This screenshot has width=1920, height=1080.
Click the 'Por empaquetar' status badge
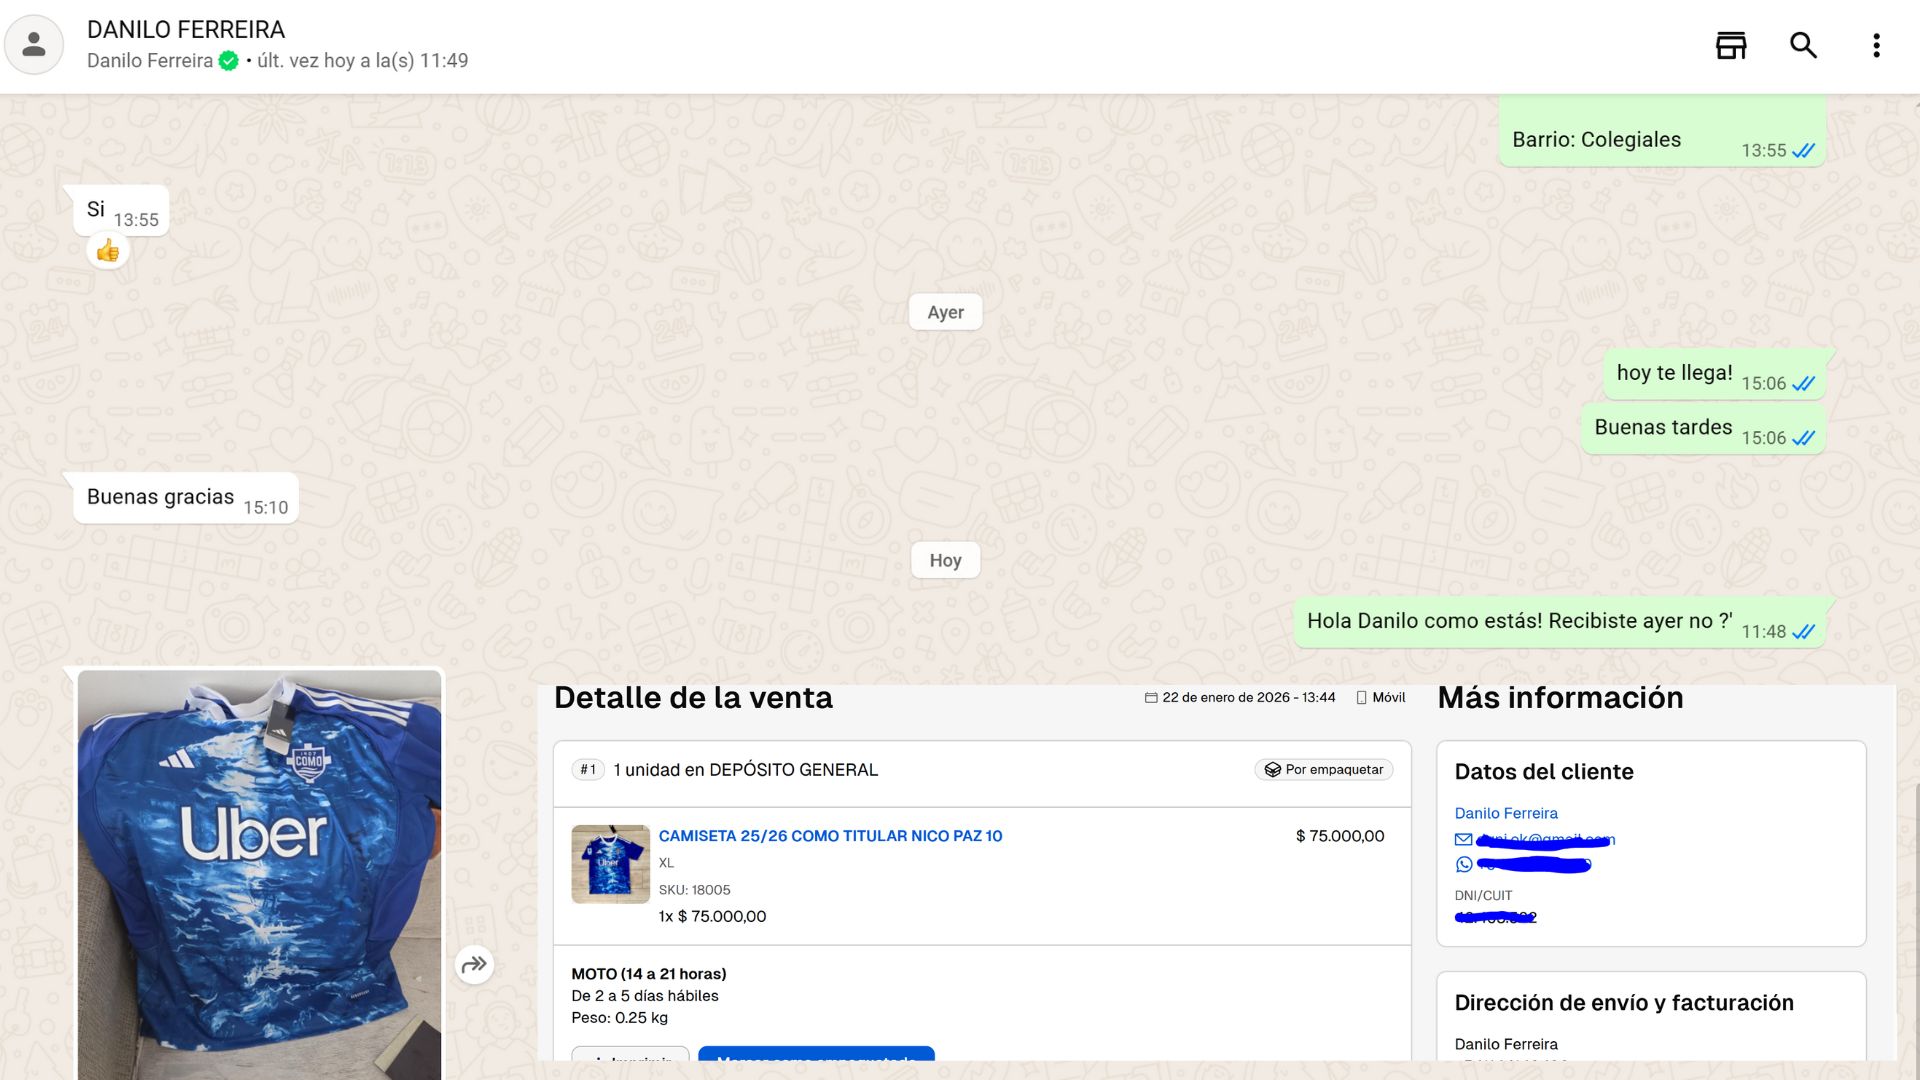1324,770
